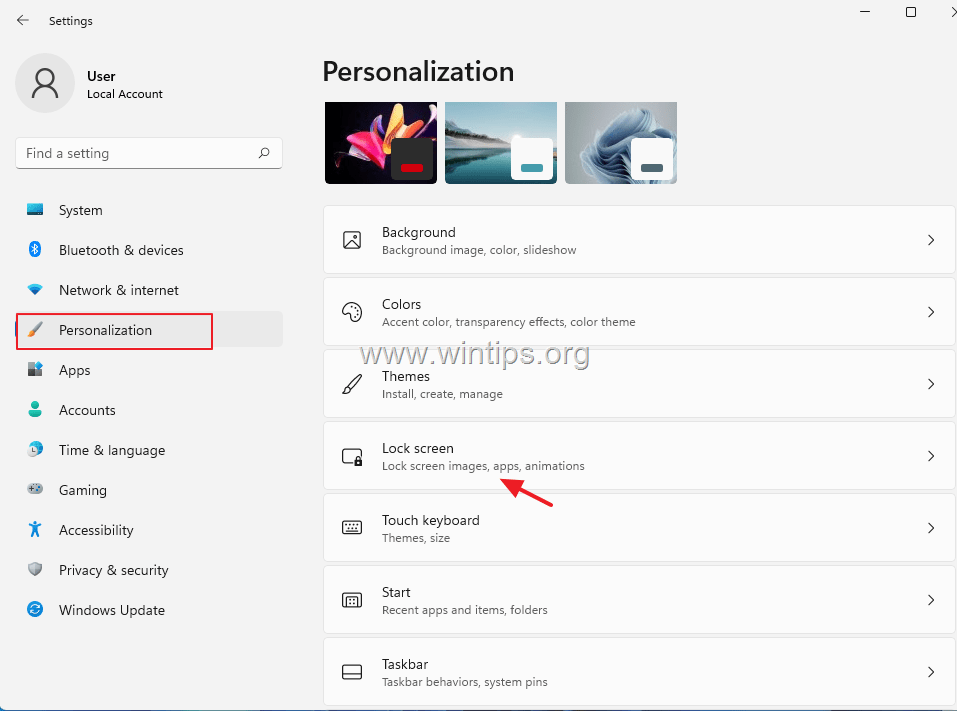Click the back arrow in Settings
The width and height of the screenshot is (957, 711).
pos(23,20)
